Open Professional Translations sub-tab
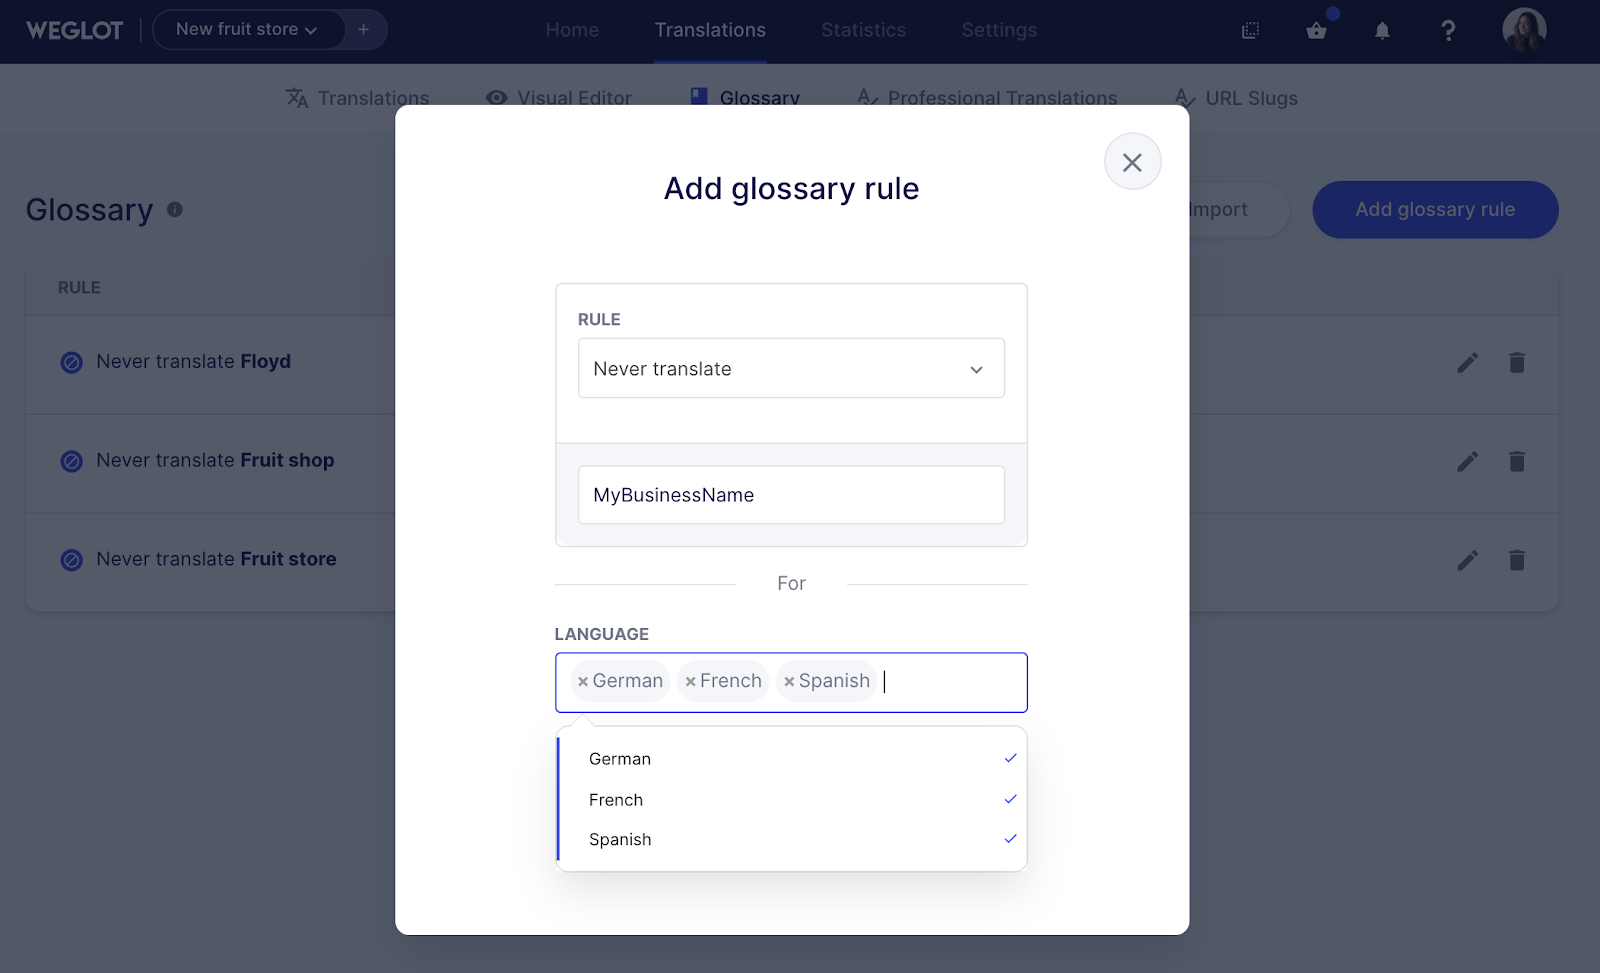This screenshot has height=973, width=1600. click(x=988, y=98)
